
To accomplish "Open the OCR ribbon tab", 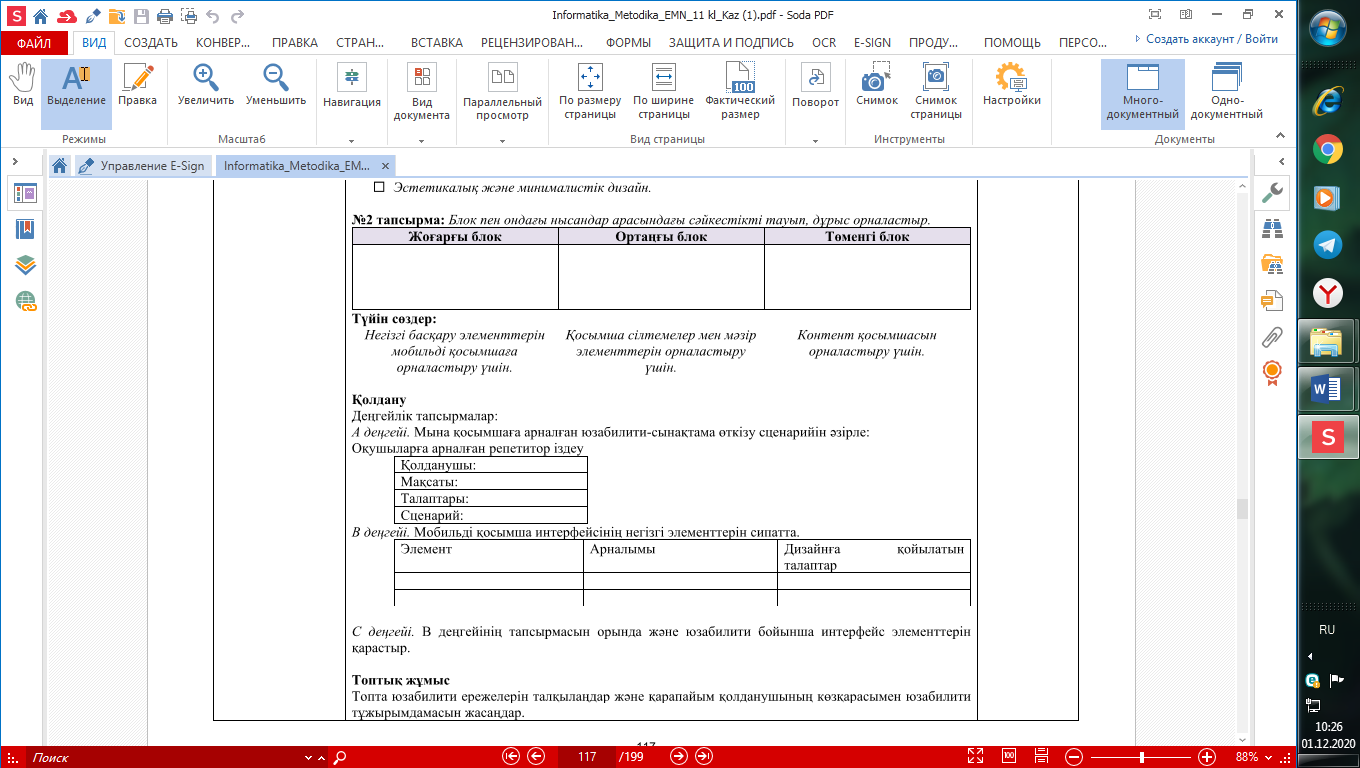I will (x=824, y=43).
